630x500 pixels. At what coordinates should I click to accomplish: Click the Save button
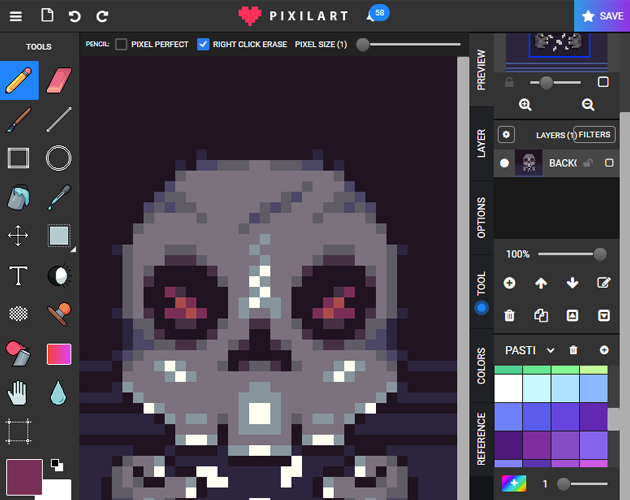point(602,16)
